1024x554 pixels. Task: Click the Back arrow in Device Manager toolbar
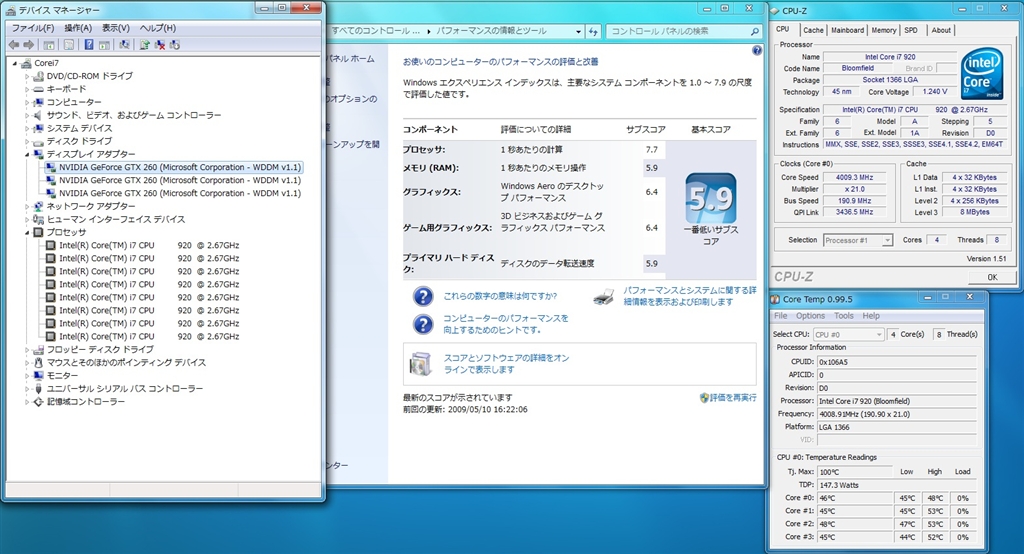pyautogui.click(x=14, y=44)
